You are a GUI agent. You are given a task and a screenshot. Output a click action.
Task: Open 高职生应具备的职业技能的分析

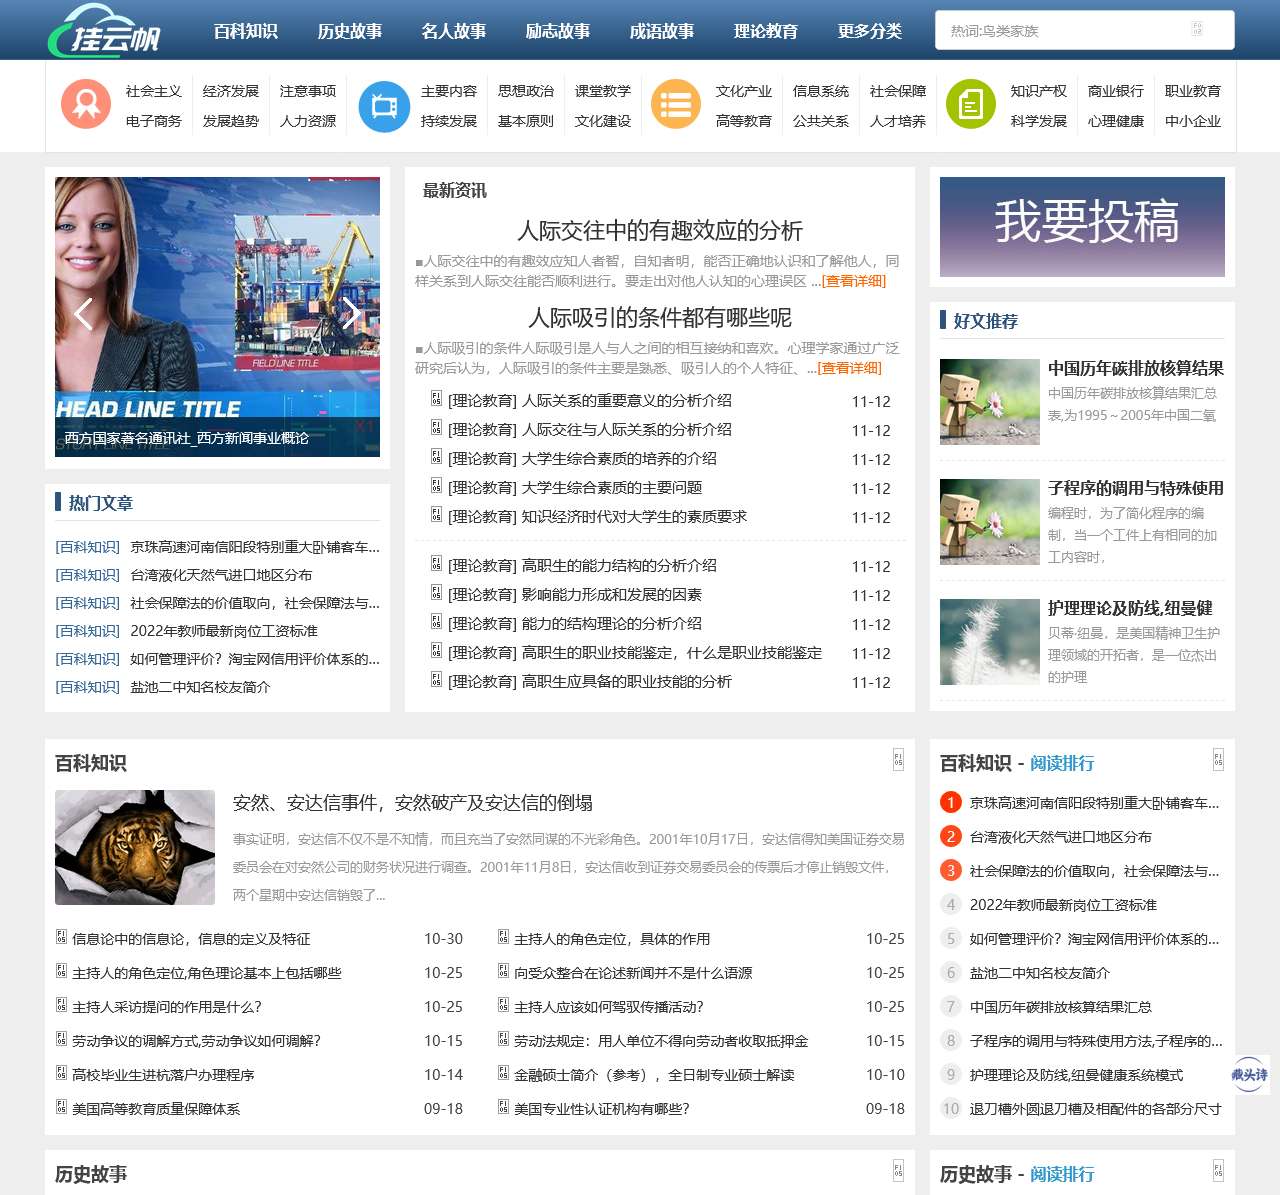click(627, 682)
